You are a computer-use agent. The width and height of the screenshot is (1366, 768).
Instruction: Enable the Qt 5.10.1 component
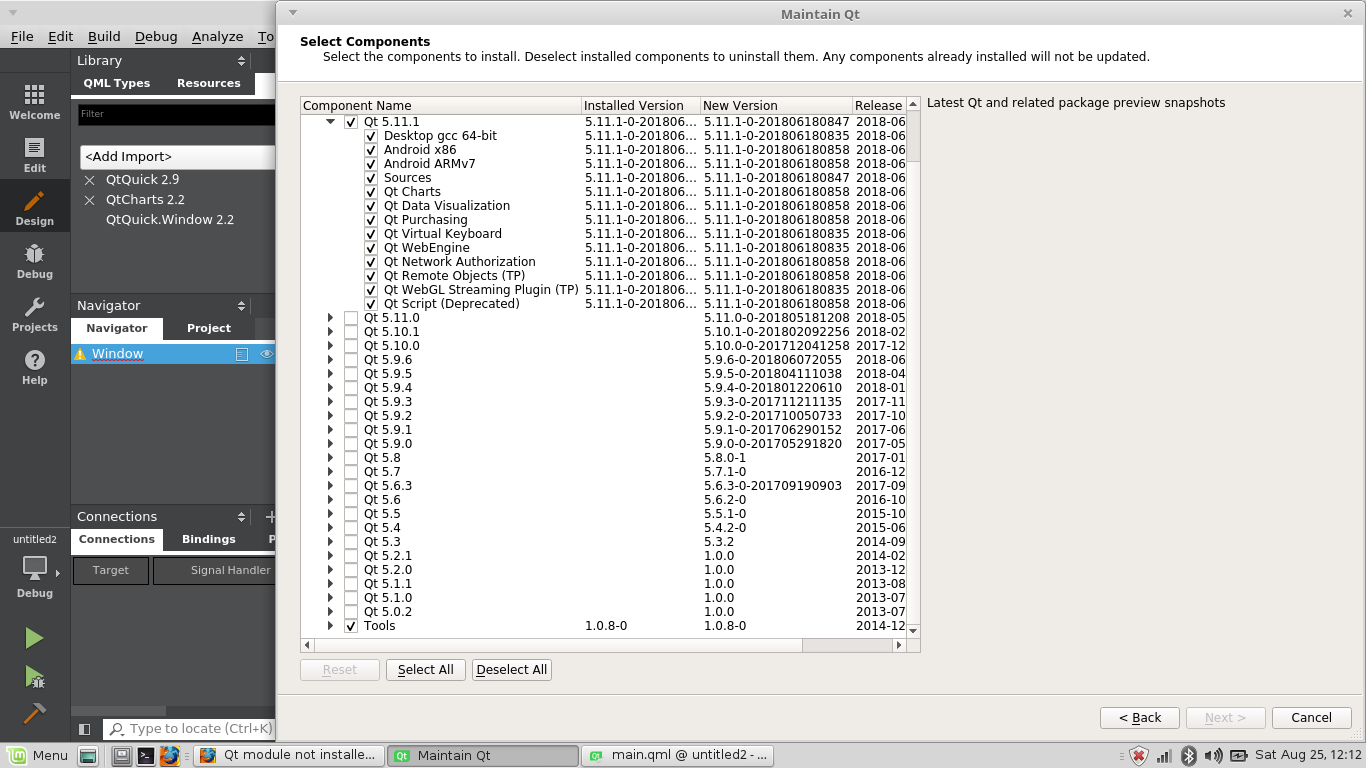click(x=351, y=331)
